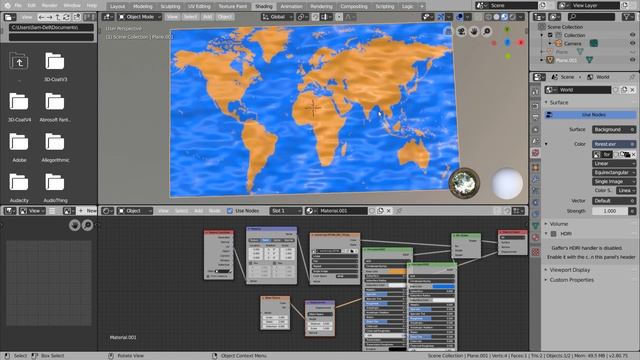This screenshot has height=360, width=640.
Task: Toggle viewport overlays button
Action: [460, 17]
